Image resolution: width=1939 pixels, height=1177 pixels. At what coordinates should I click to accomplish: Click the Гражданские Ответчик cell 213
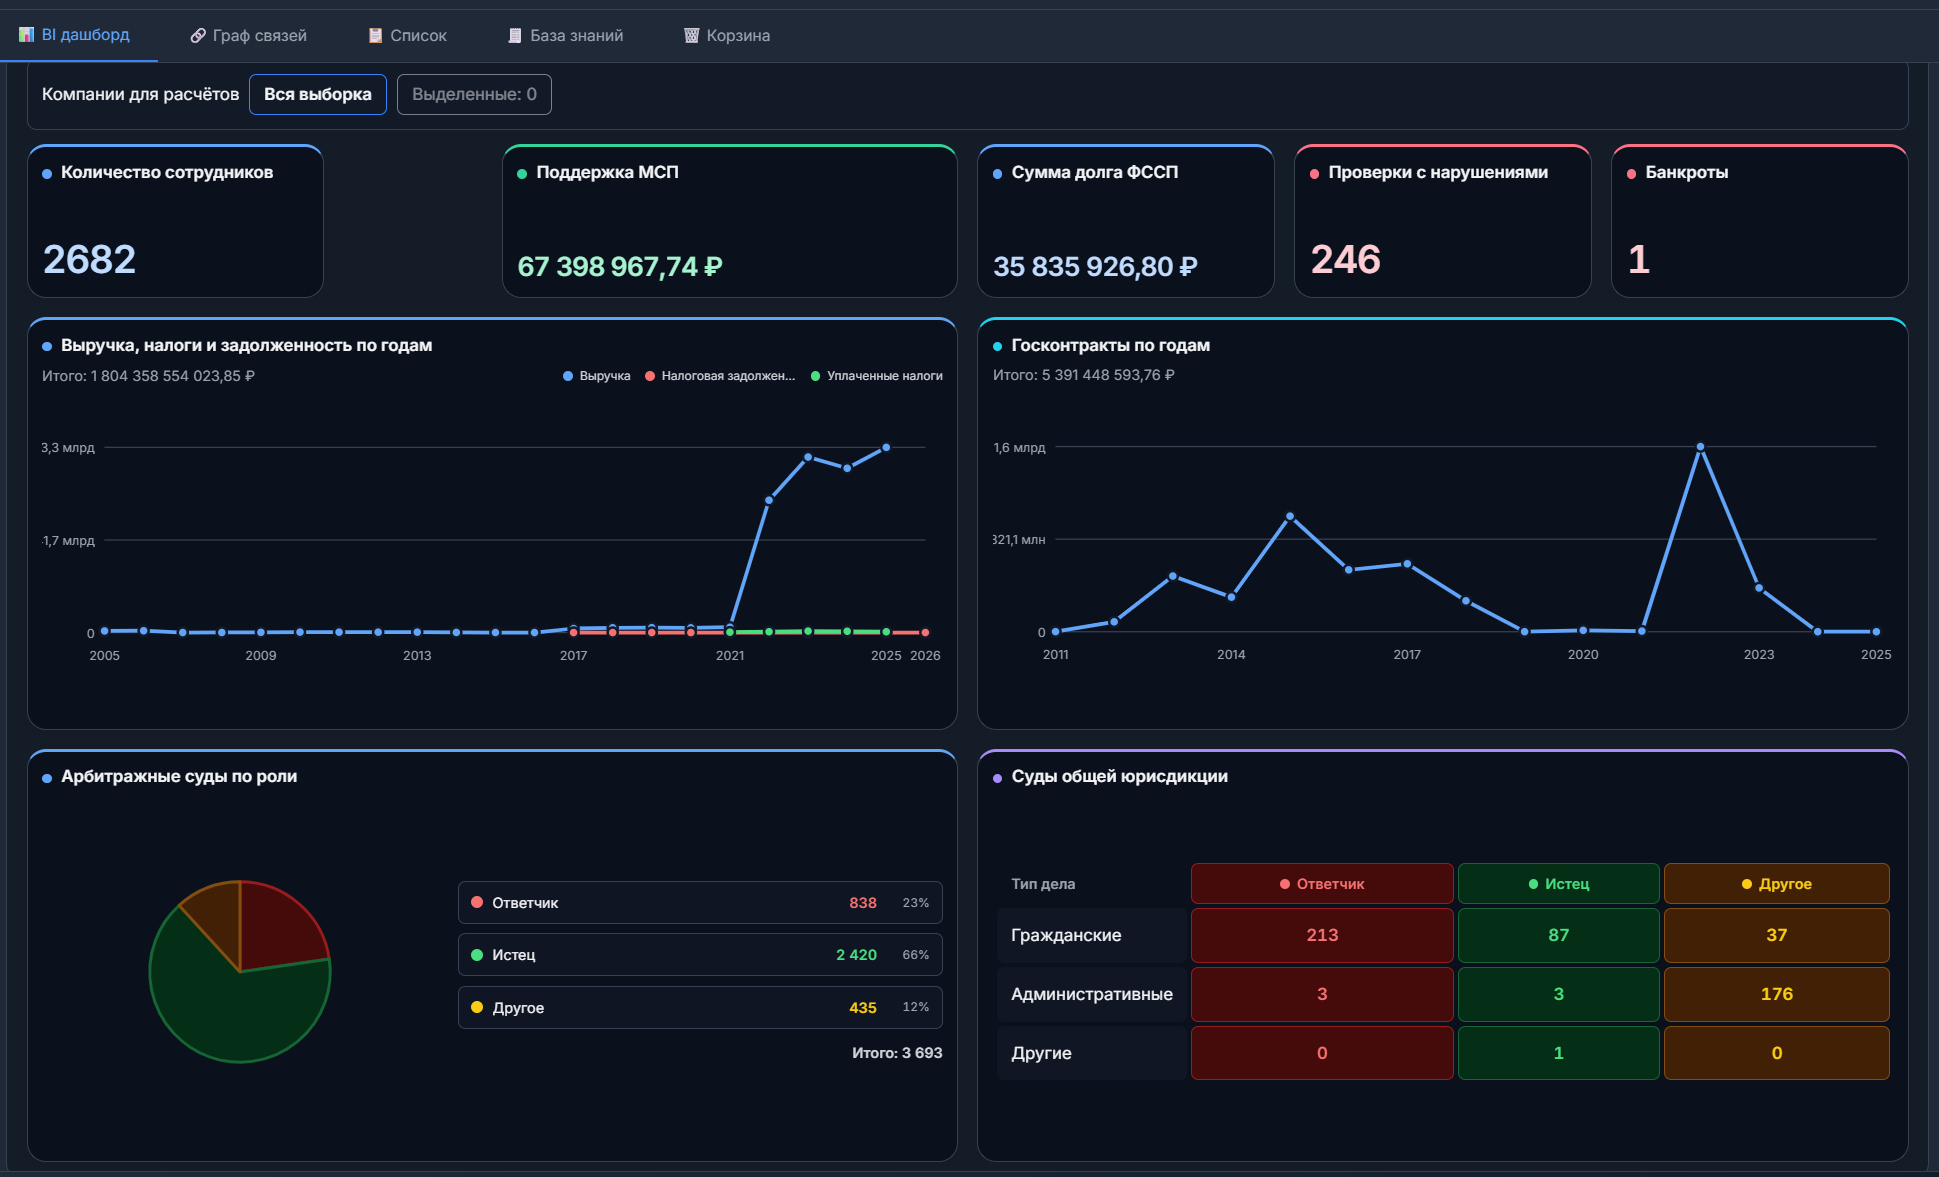tap(1322, 935)
